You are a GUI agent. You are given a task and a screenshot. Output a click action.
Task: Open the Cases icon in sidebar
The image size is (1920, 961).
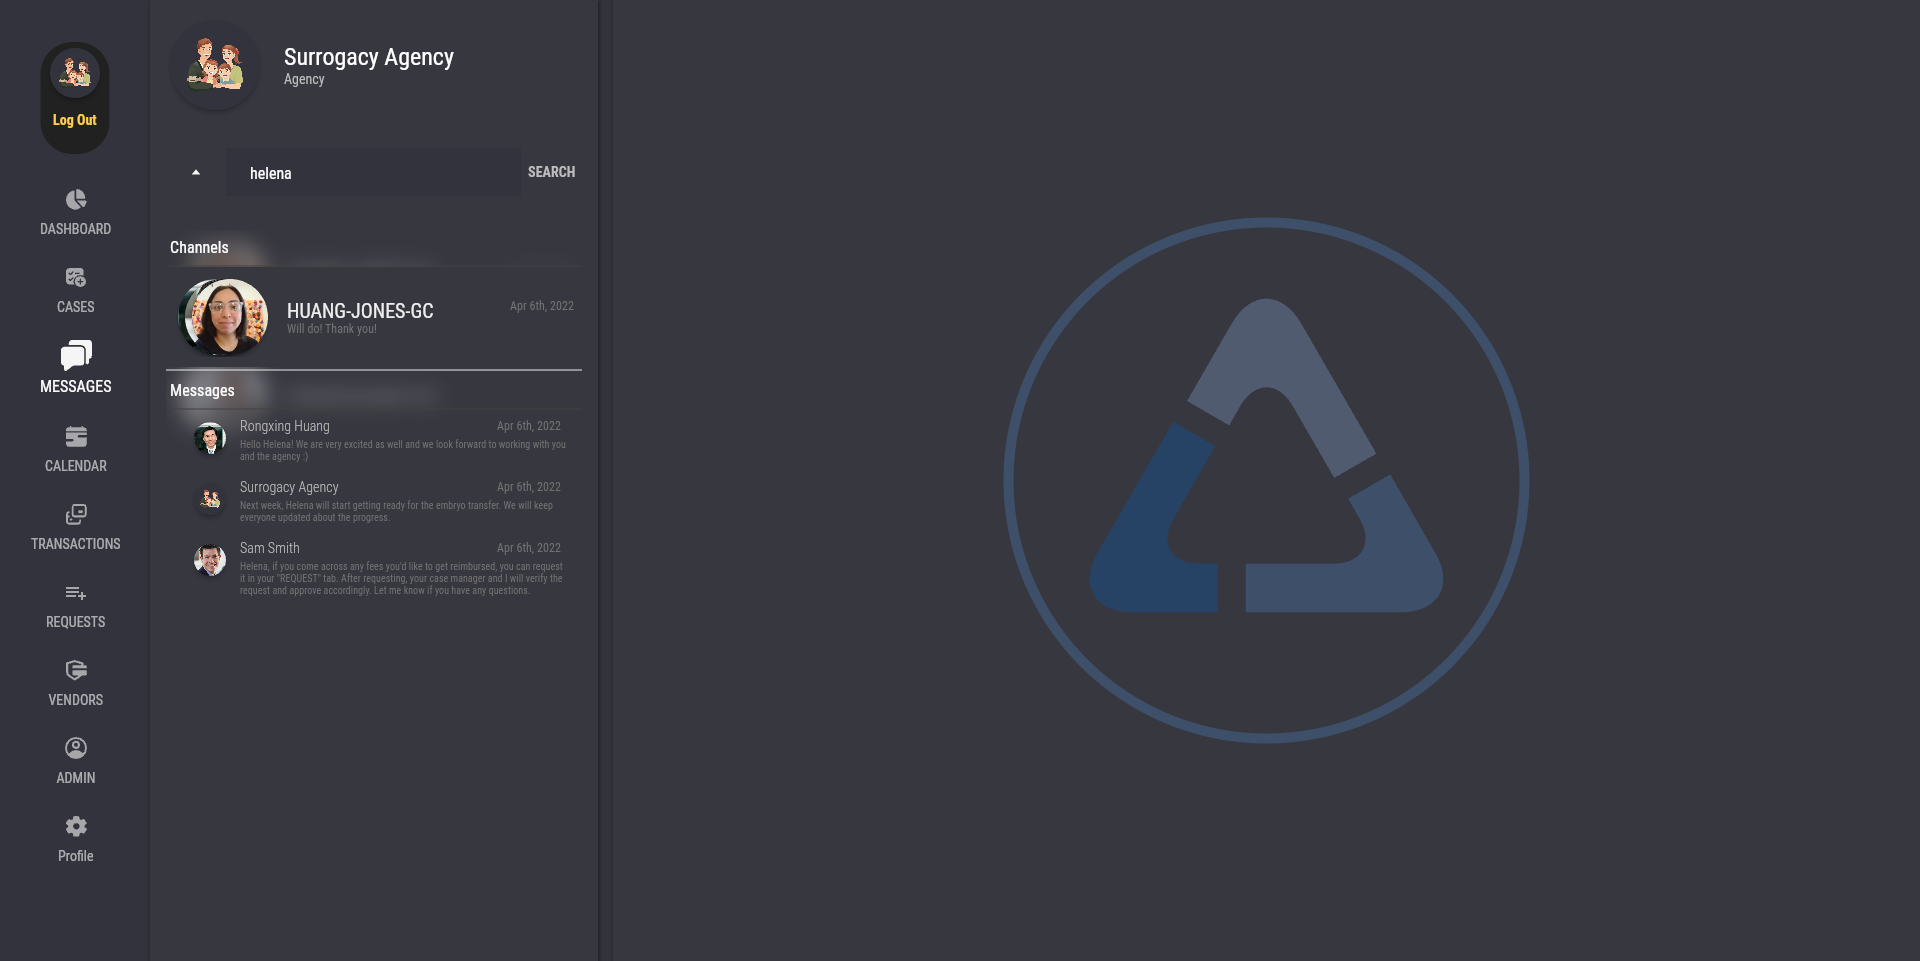[x=76, y=278]
